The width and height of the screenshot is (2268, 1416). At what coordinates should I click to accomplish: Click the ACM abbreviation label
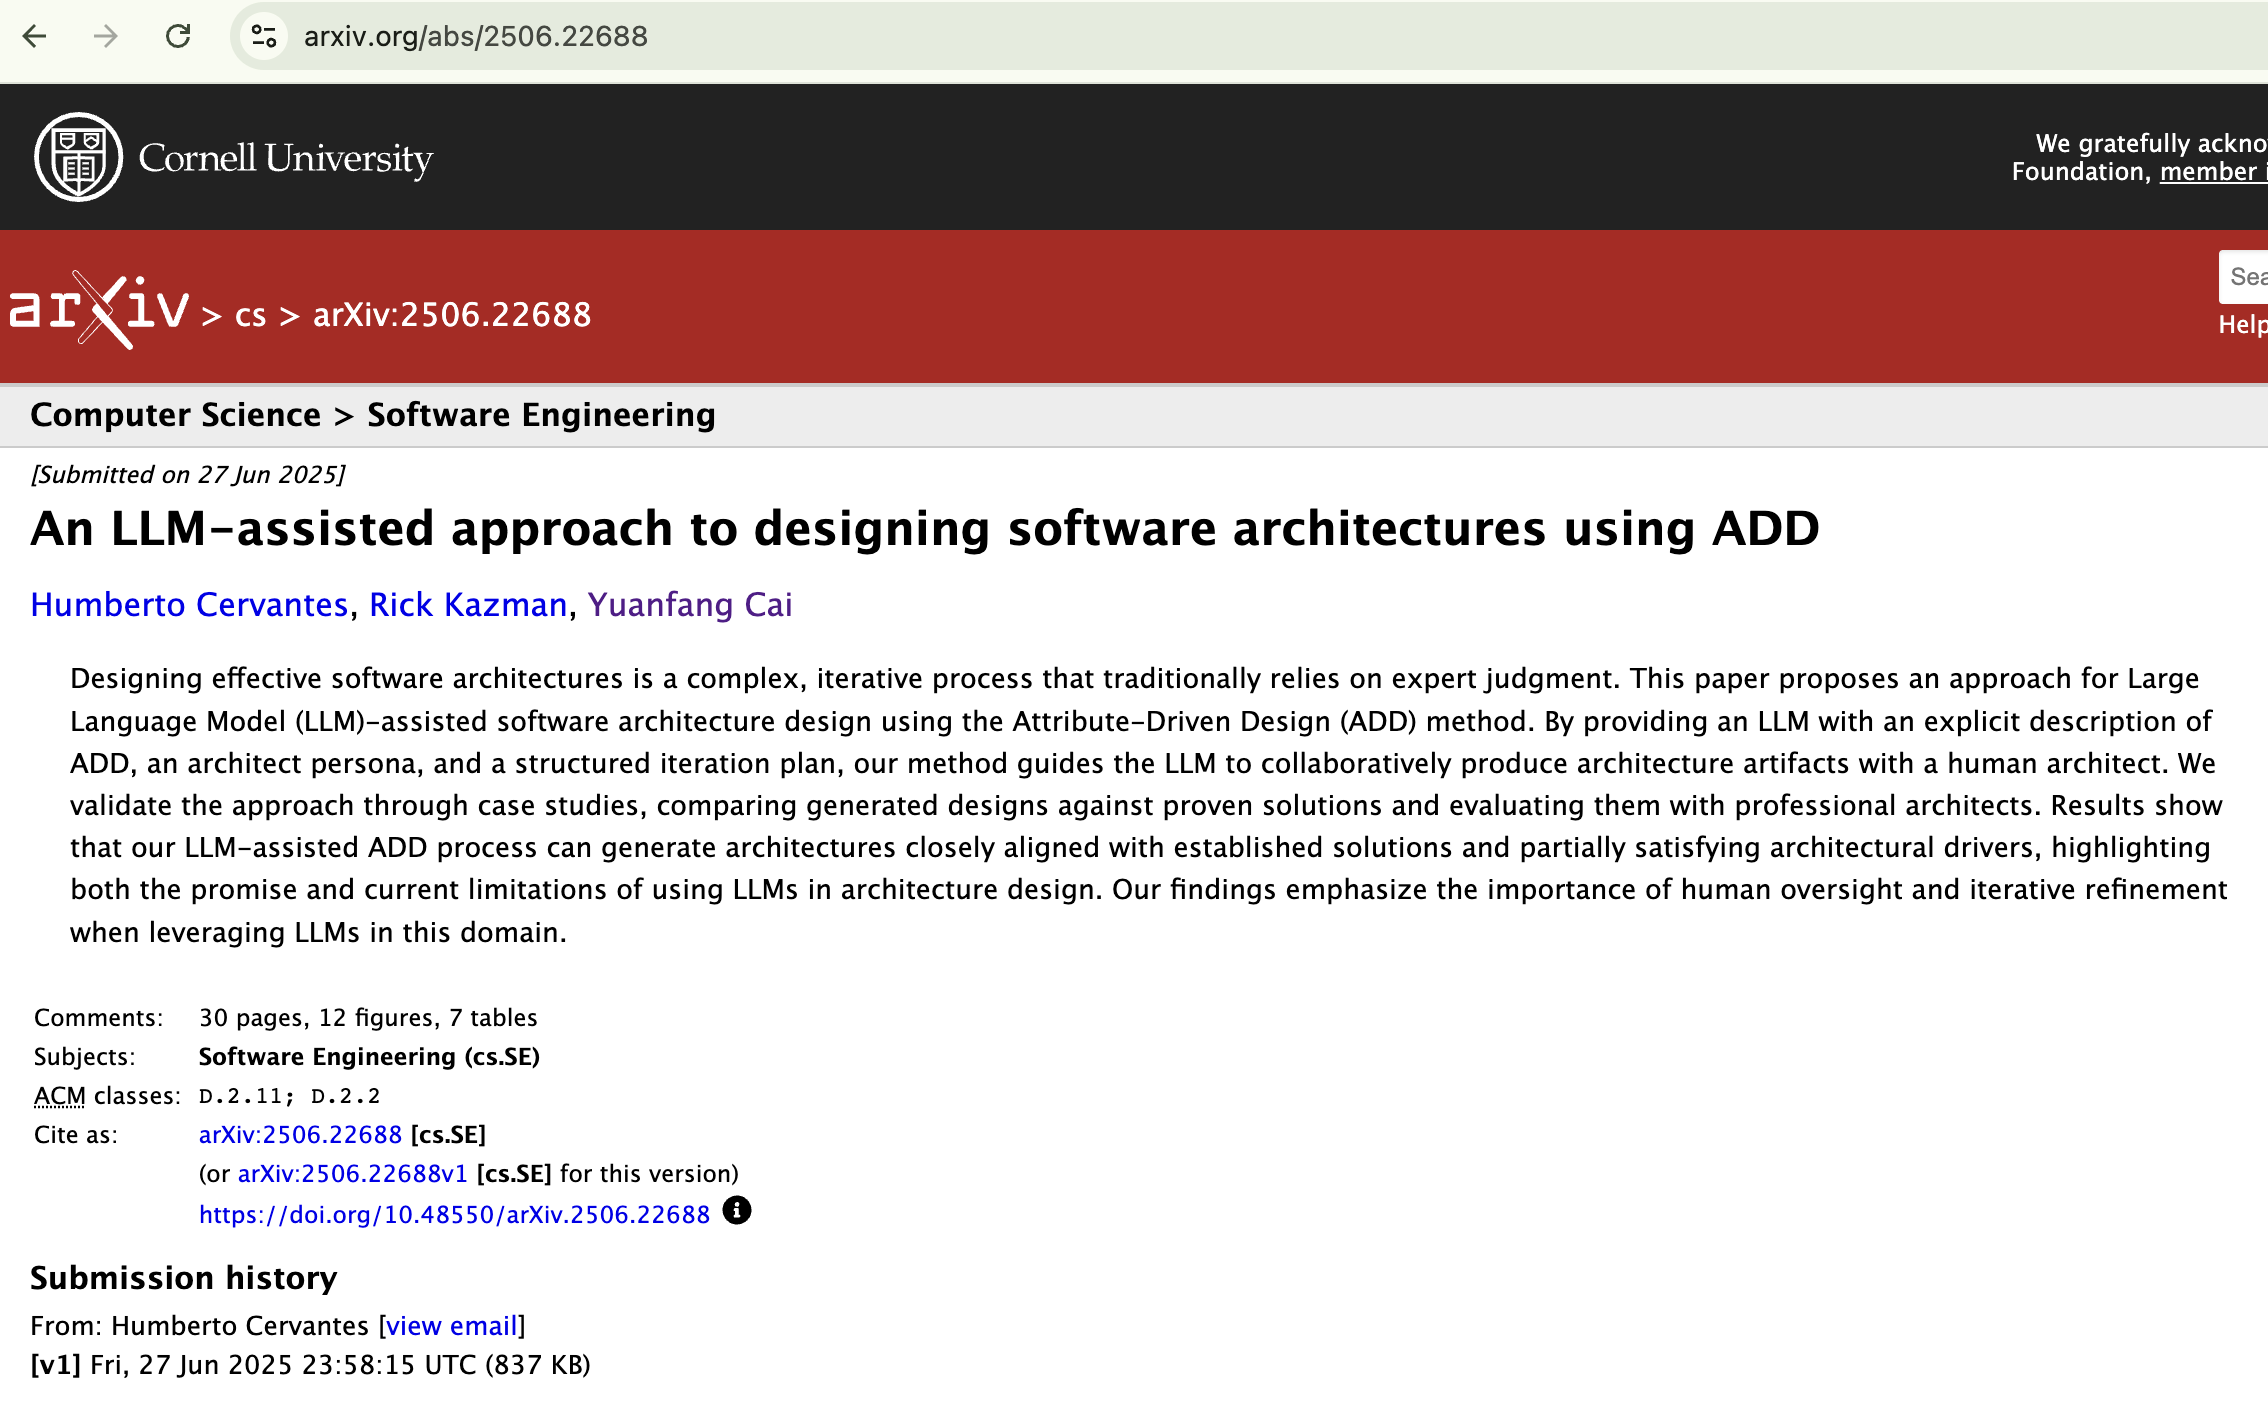point(59,1096)
